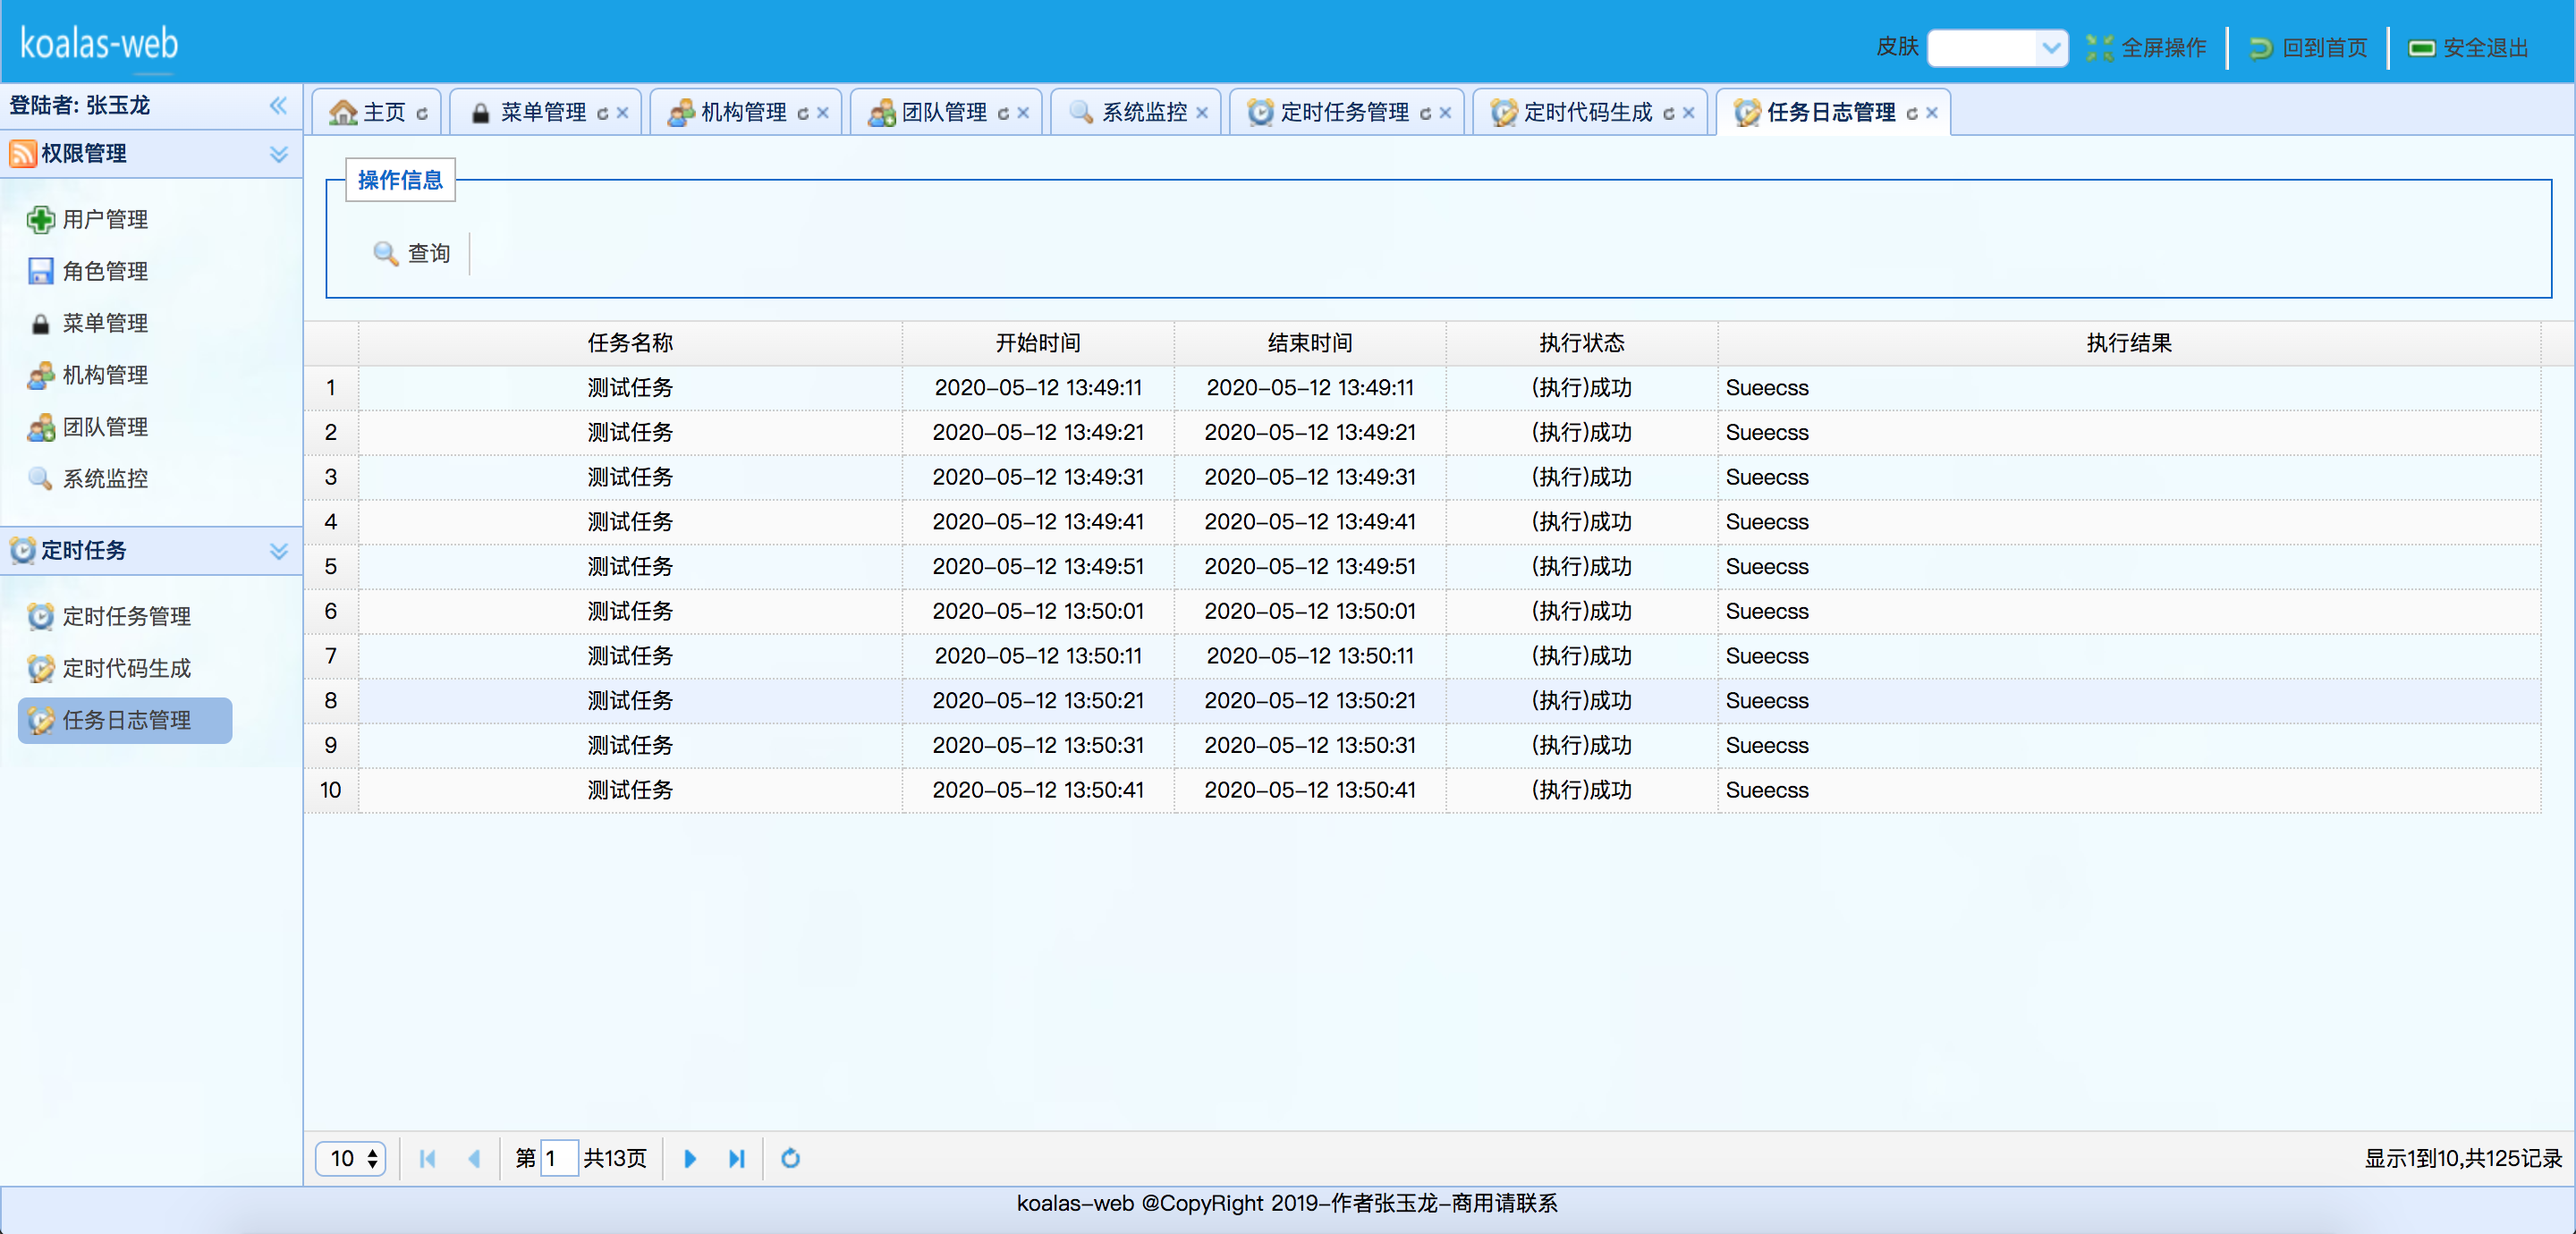Collapse the left sidebar with double-arrow
Viewport: 2576px width, 1234px height.
click(x=278, y=106)
